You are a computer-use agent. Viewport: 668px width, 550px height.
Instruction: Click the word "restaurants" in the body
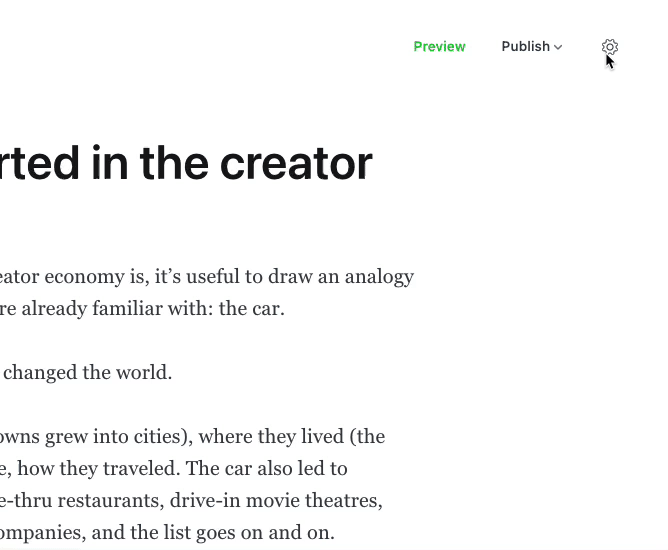111,500
